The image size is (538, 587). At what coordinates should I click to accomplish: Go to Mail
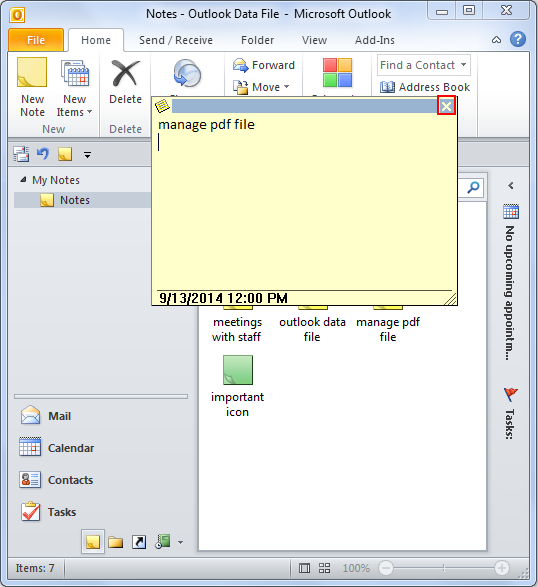point(46,416)
